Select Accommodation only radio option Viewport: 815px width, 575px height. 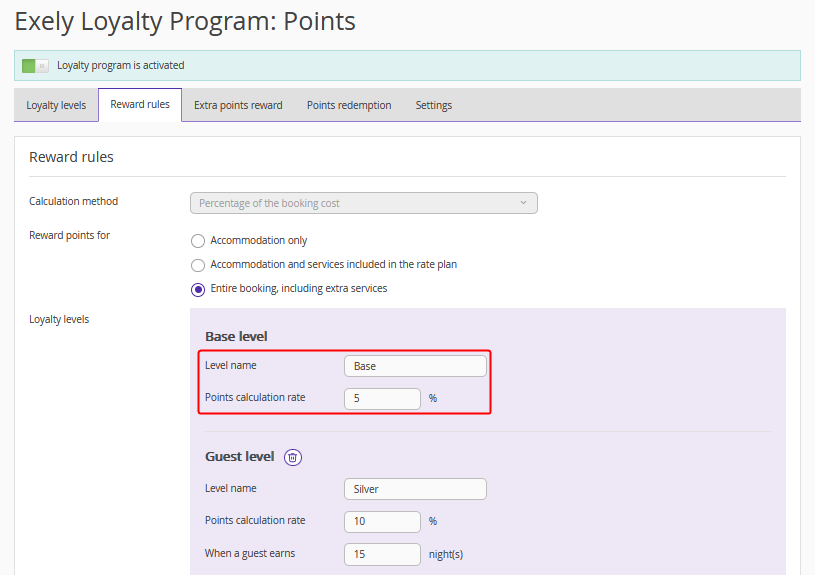tap(198, 241)
